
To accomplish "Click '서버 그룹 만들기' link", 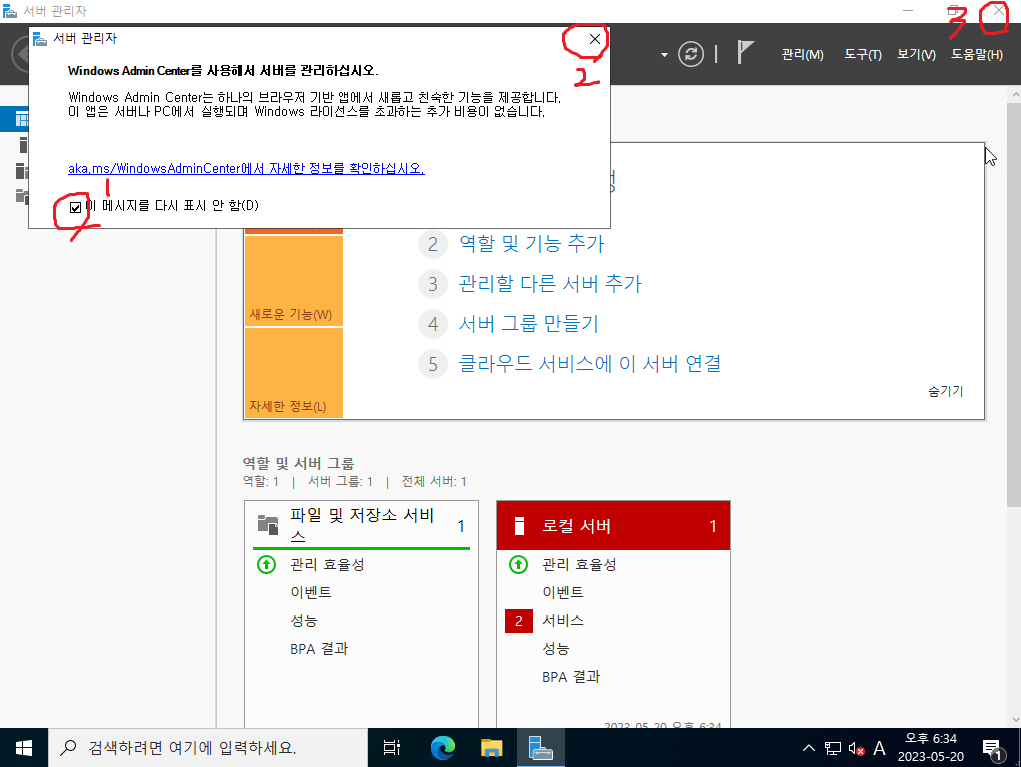I will pyautogui.click(x=528, y=324).
